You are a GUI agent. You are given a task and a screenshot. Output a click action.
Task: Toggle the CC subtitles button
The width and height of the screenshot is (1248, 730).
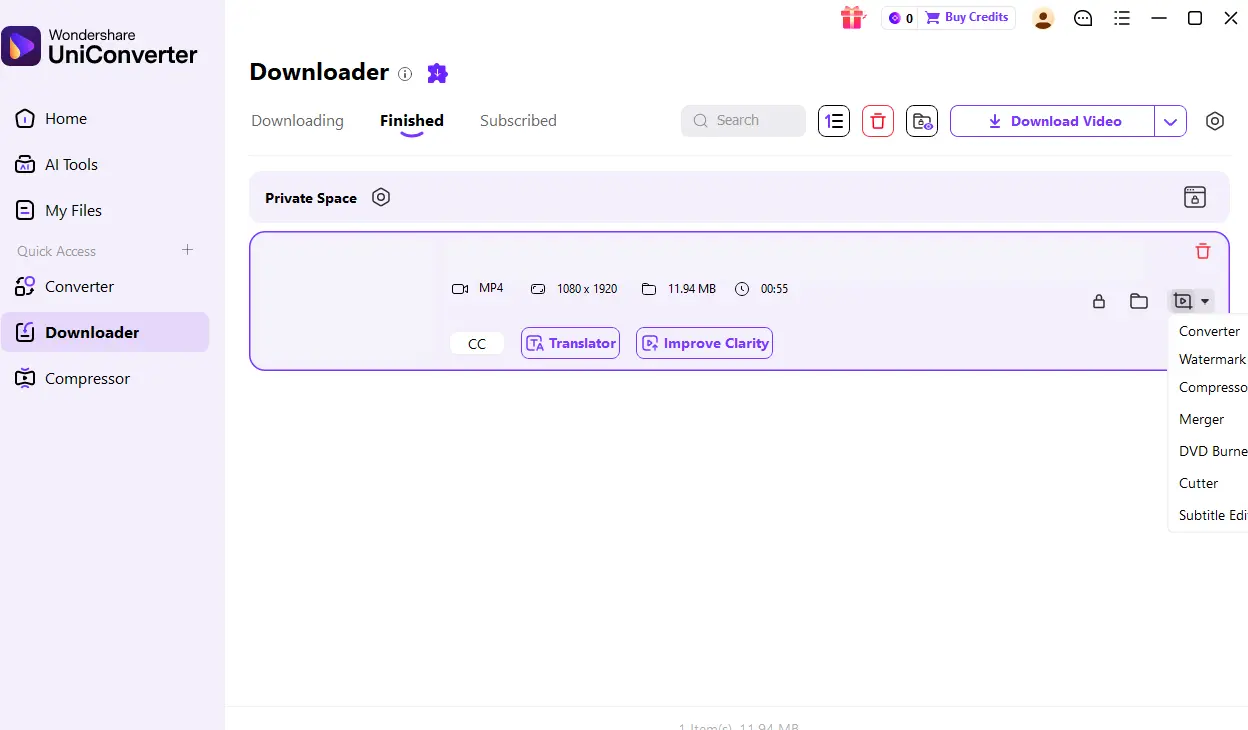click(477, 343)
